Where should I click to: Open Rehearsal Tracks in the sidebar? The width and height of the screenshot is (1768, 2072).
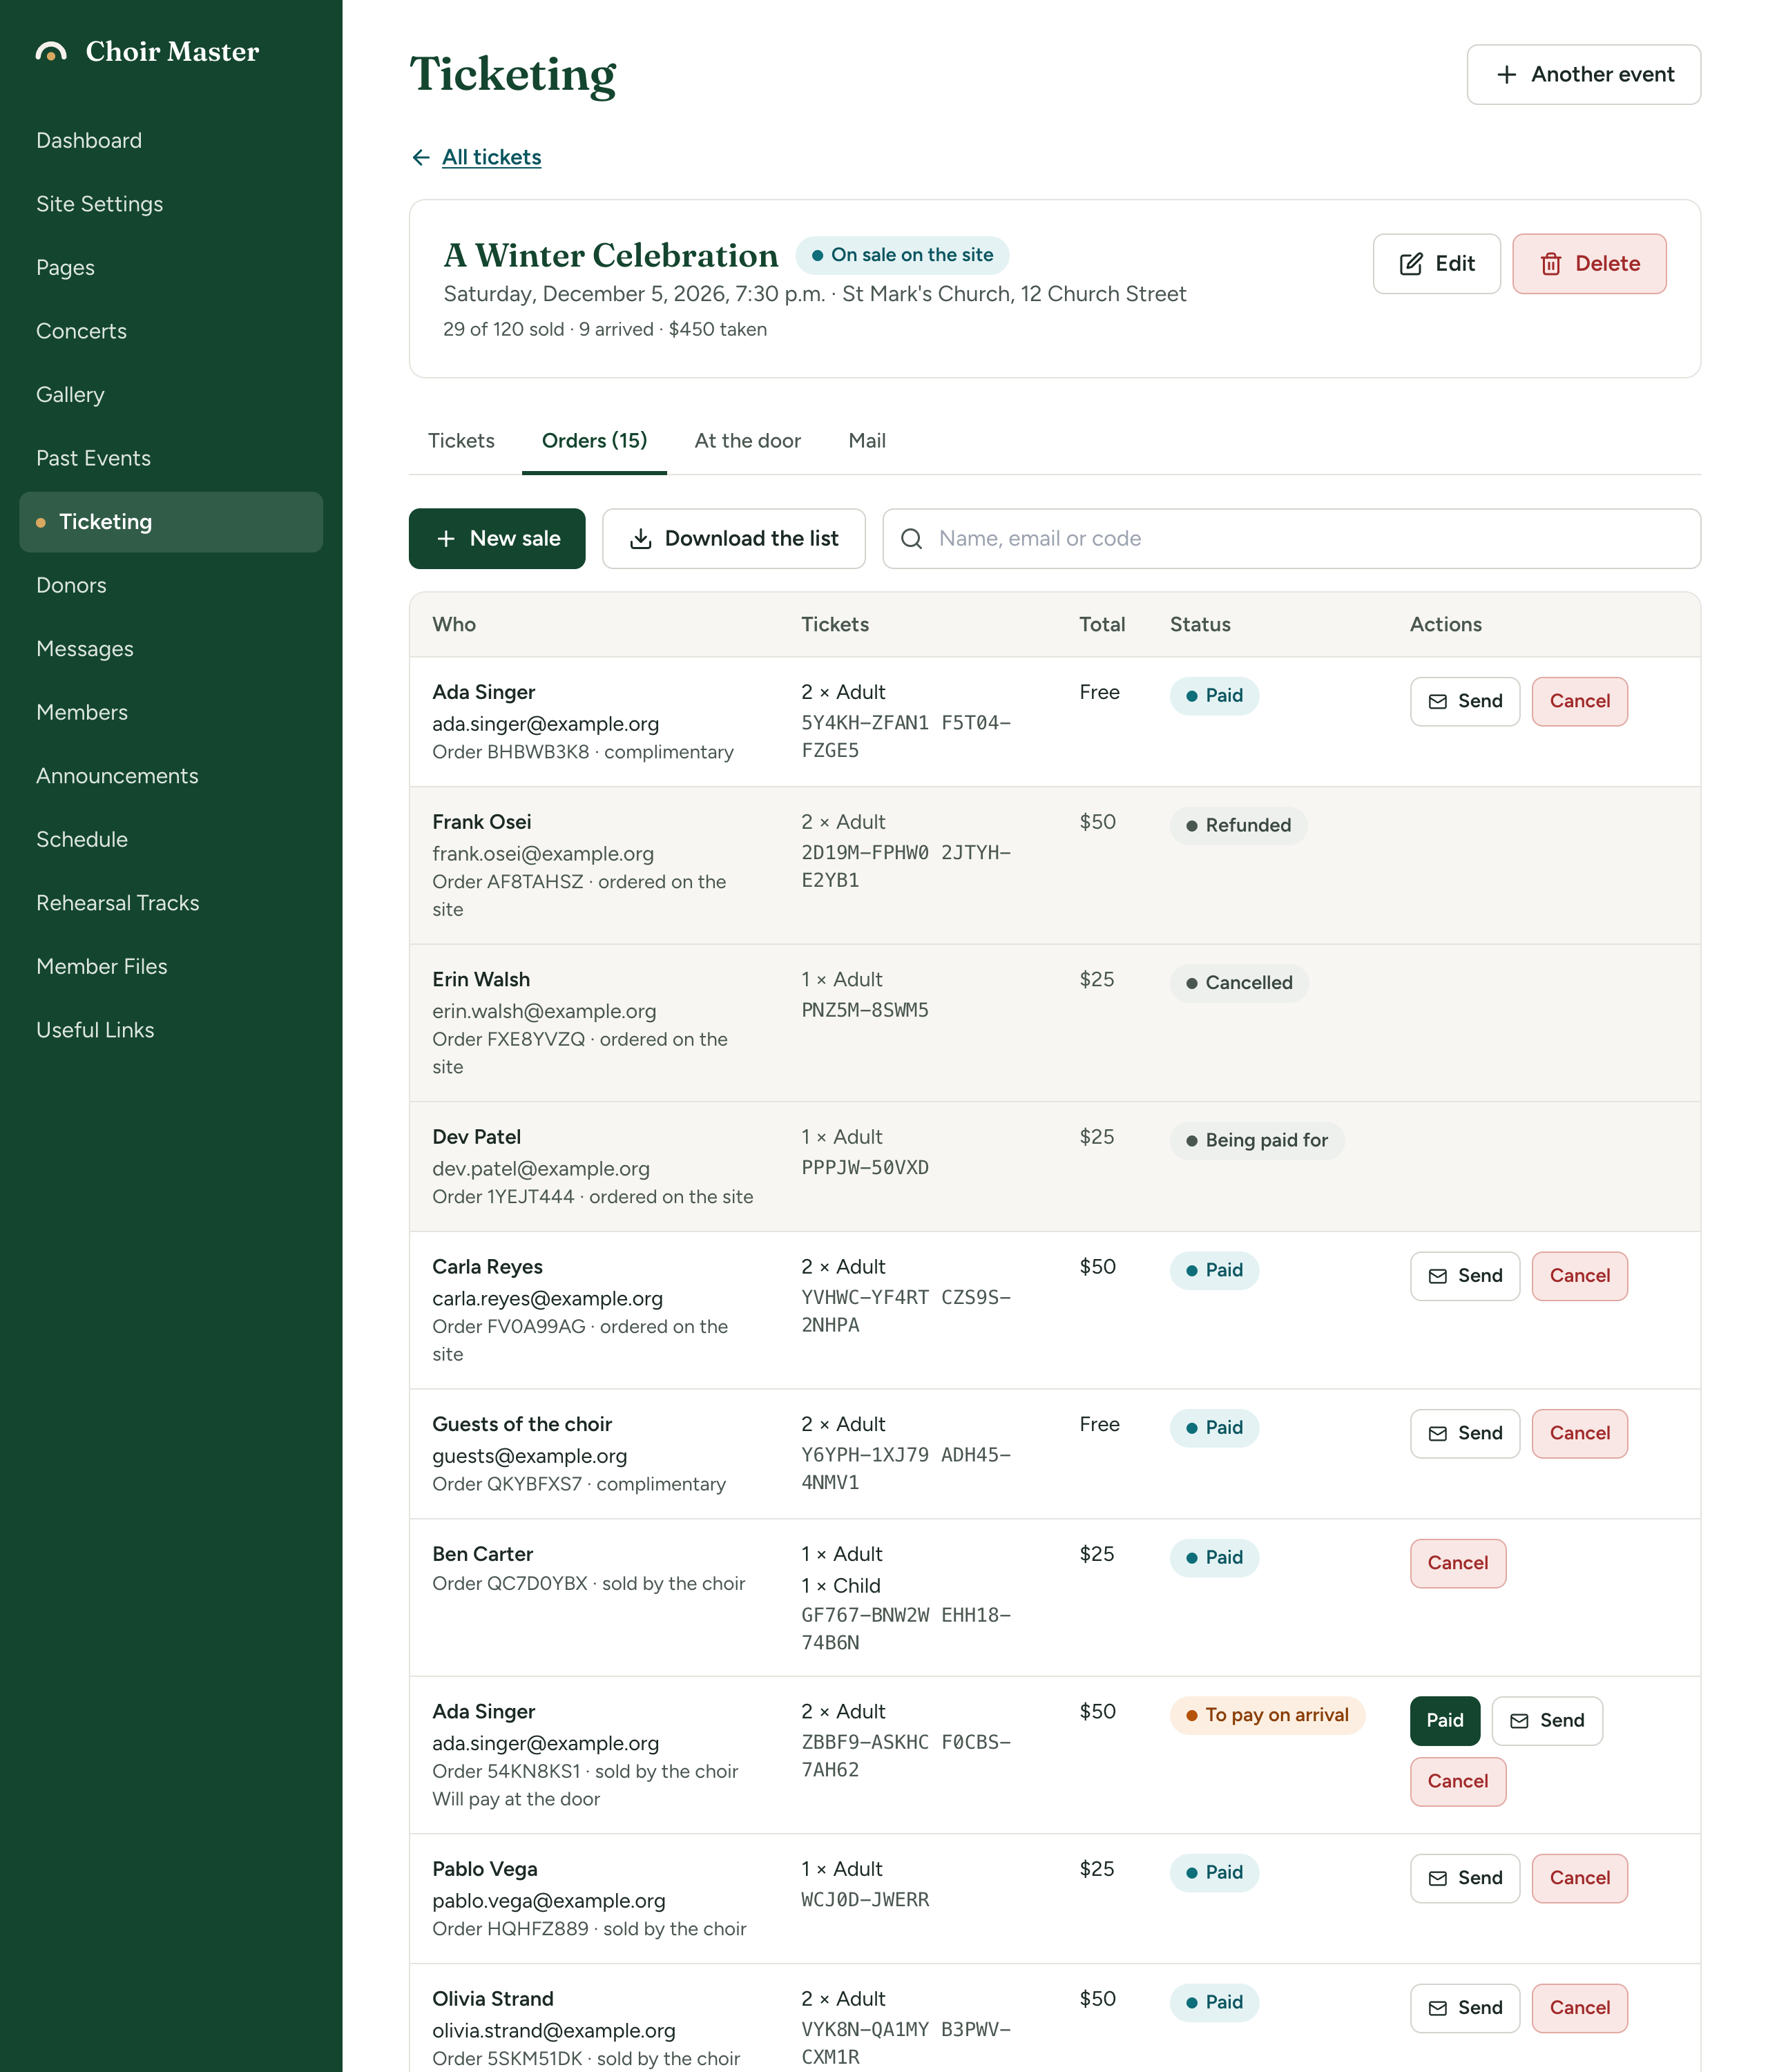coord(171,903)
